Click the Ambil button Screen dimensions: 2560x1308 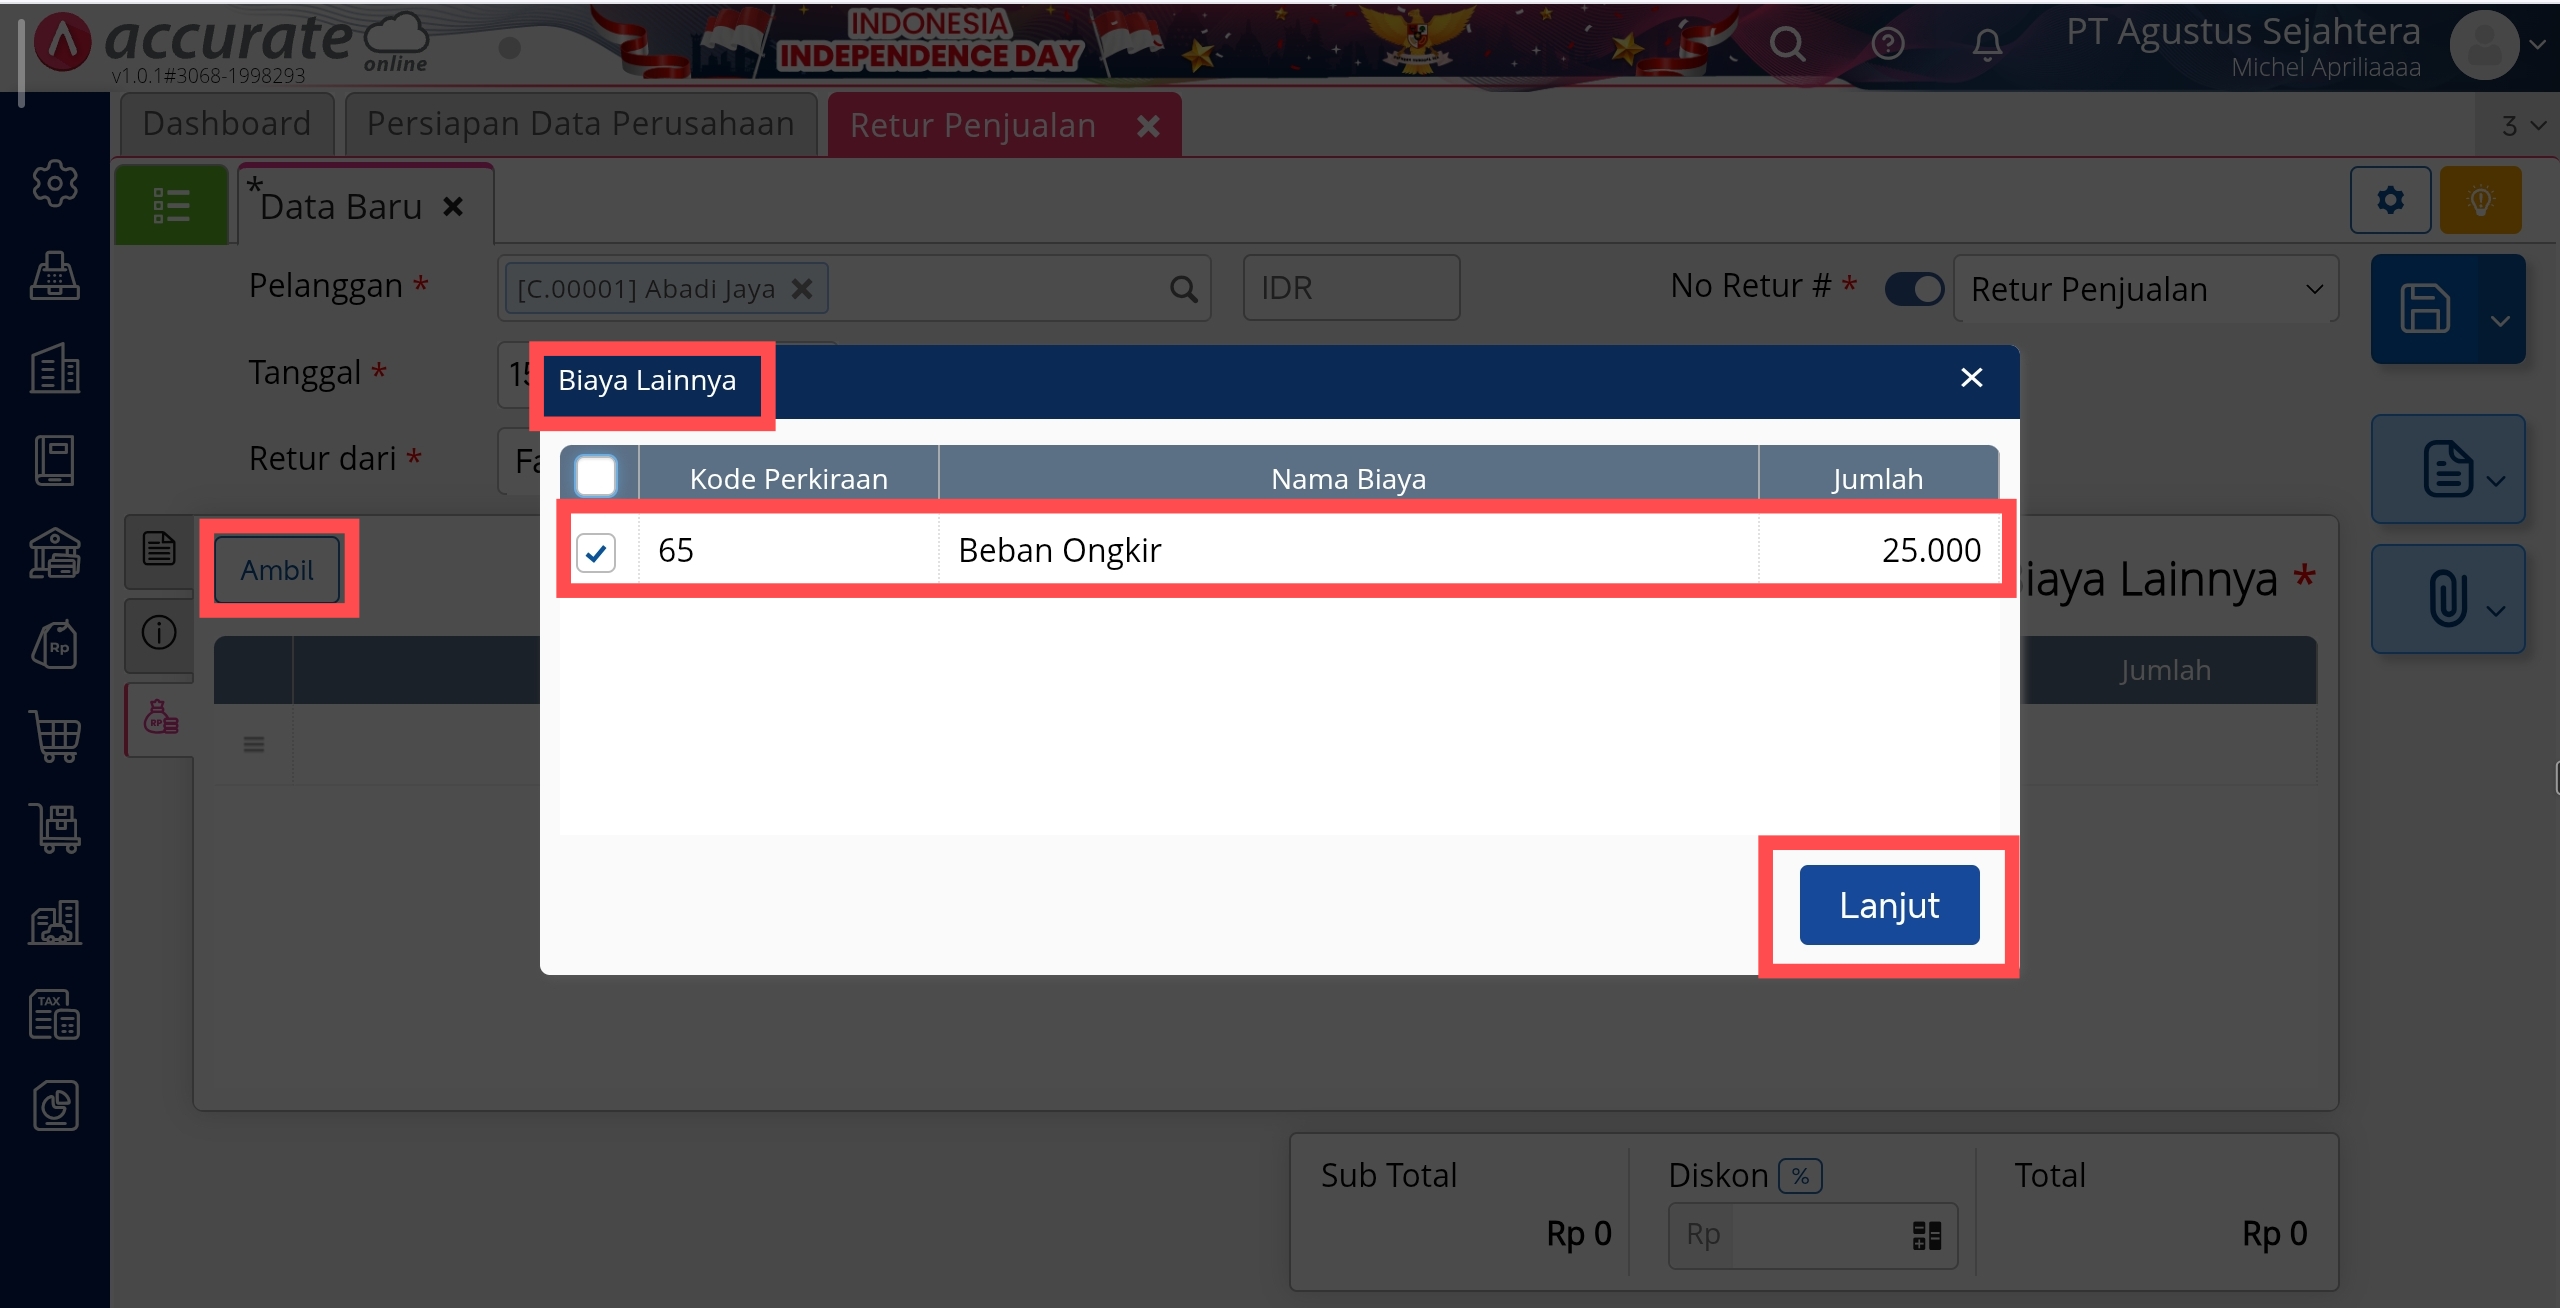277,570
